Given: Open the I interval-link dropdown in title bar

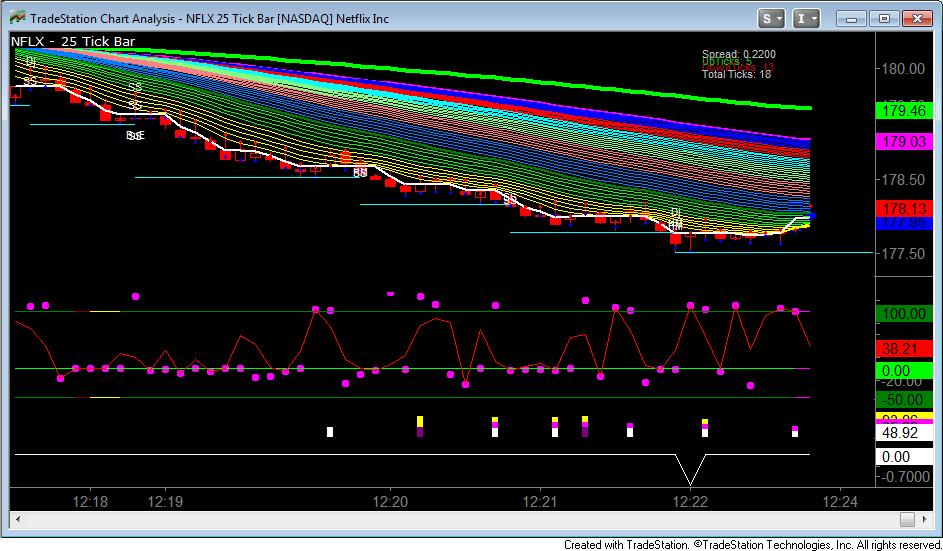Looking at the screenshot, I should [x=806, y=19].
